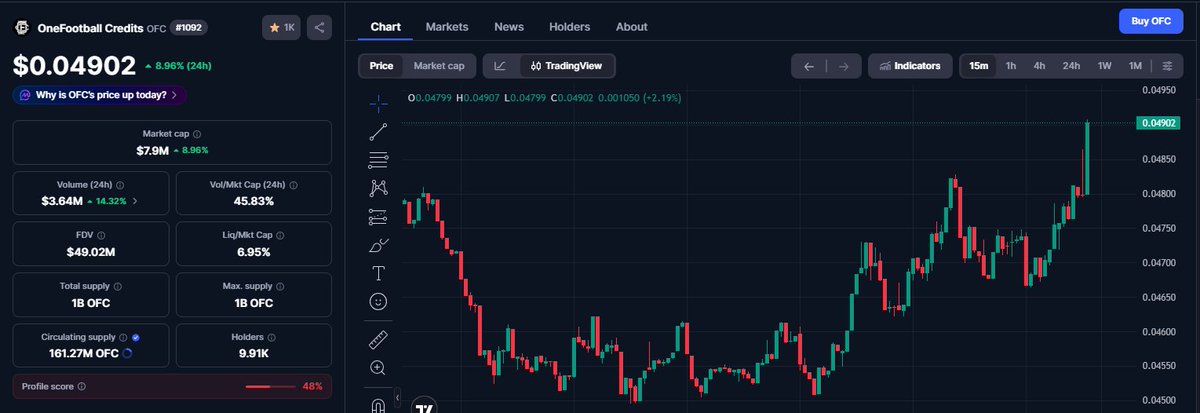
Task: Expand Volume (24h) details chevron
Action: [135, 201]
